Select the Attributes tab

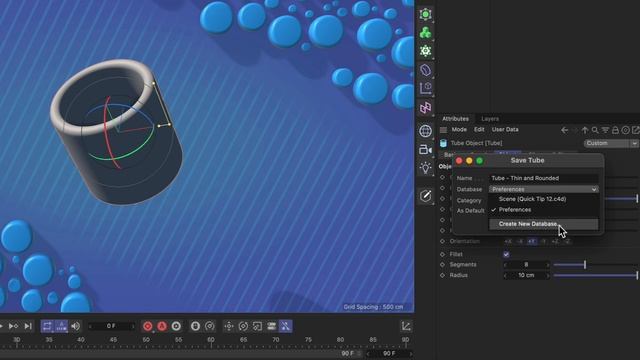coord(456,119)
